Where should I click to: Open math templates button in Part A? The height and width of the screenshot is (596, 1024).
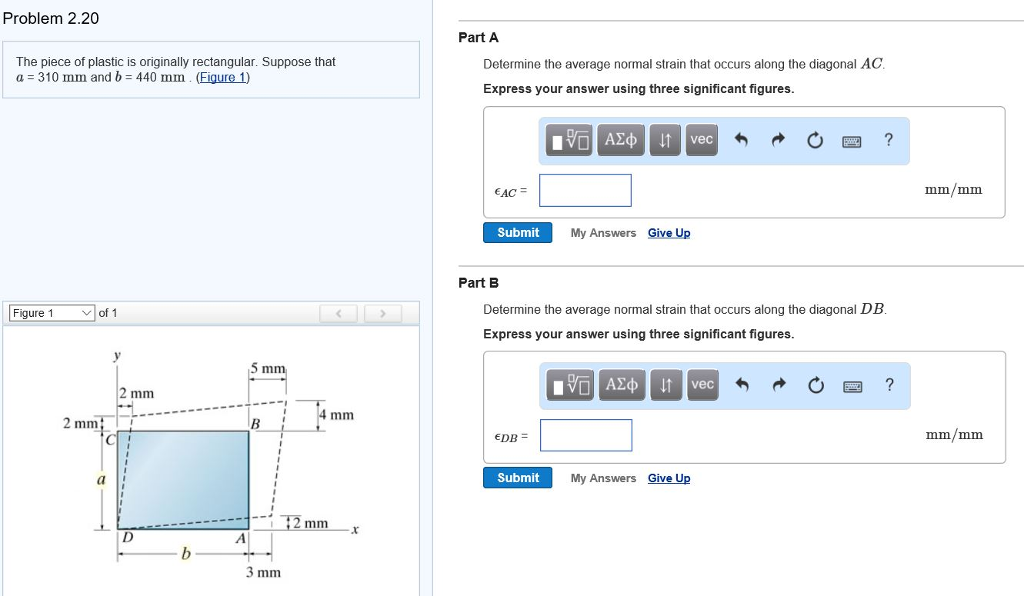coord(570,140)
